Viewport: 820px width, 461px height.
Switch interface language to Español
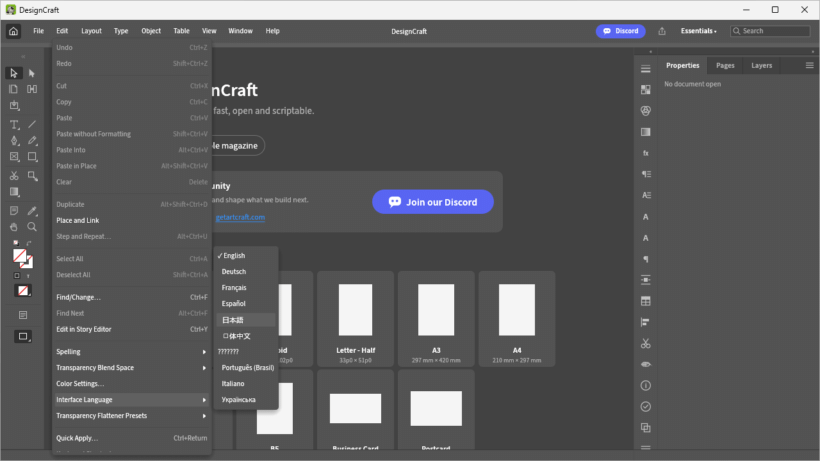point(246,304)
